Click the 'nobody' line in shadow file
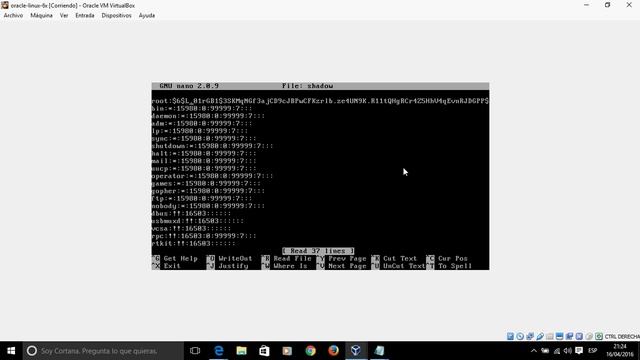This screenshot has width=640, height=360. tap(208, 206)
